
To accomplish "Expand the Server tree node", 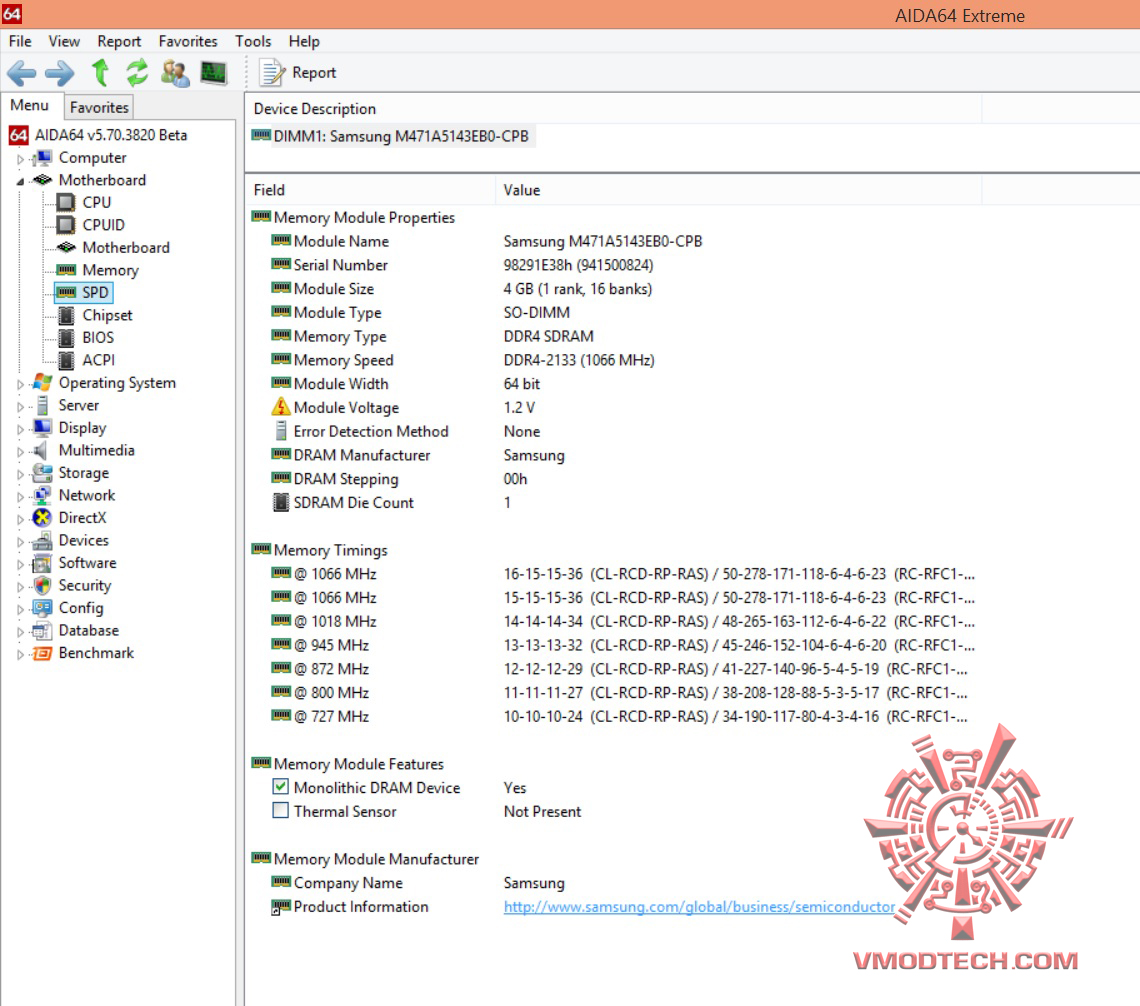I will pos(20,406).
